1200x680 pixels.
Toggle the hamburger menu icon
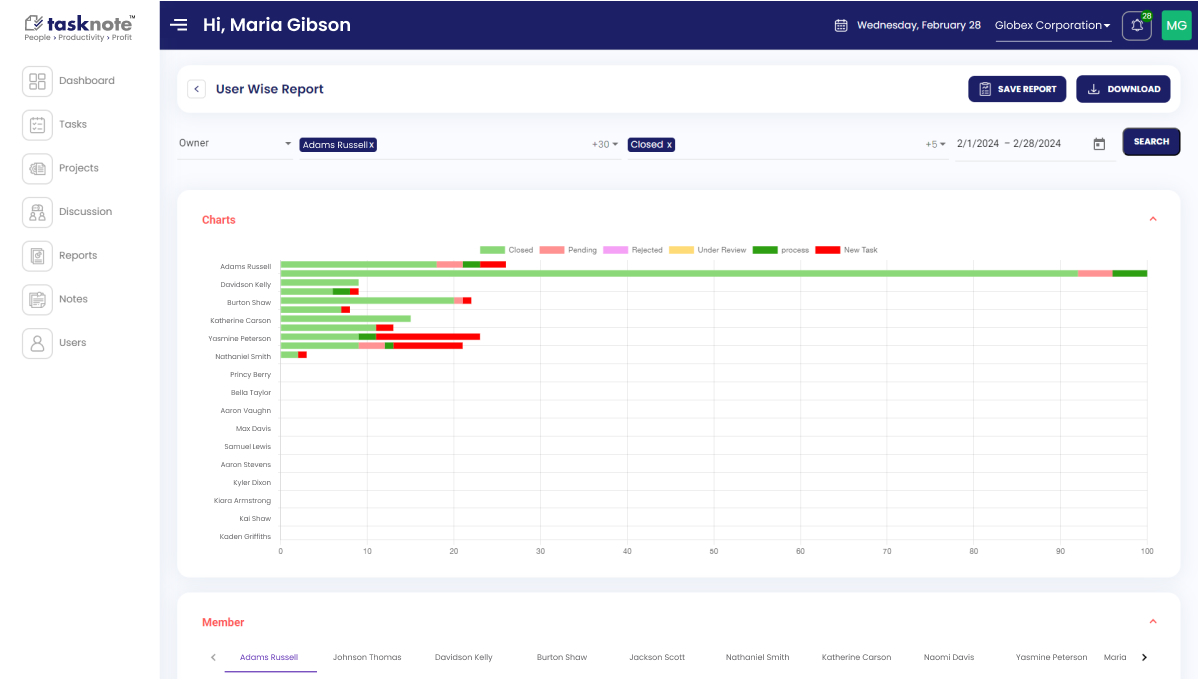pyautogui.click(x=179, y=25)
